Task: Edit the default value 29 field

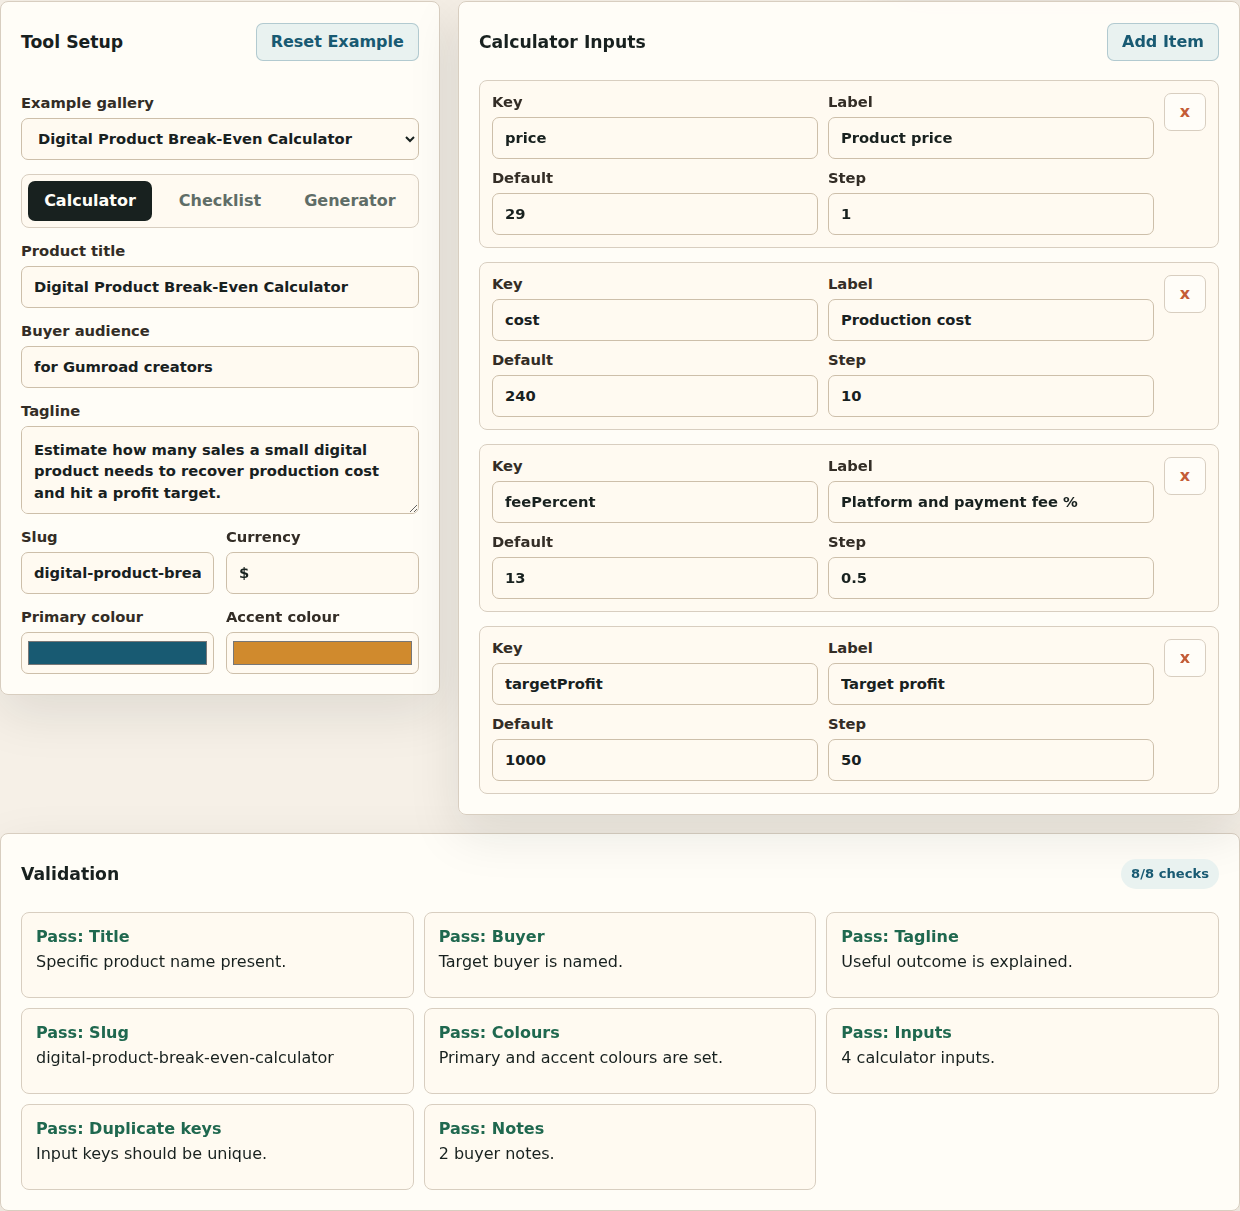Action: pos(655,214)
